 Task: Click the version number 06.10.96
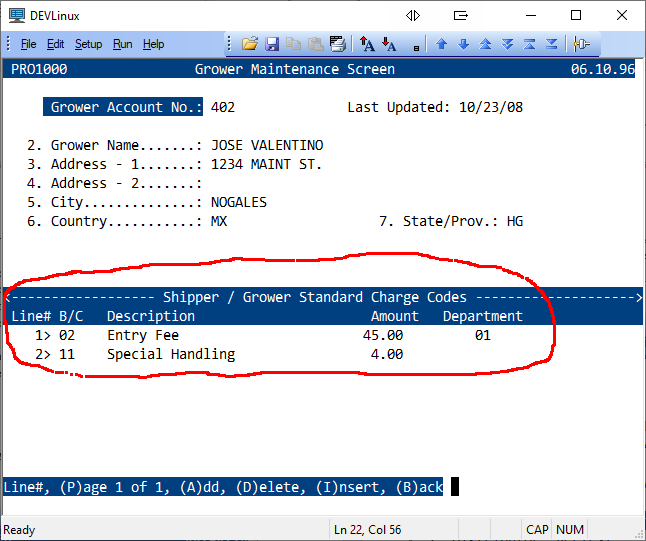(x=603, y=69)
